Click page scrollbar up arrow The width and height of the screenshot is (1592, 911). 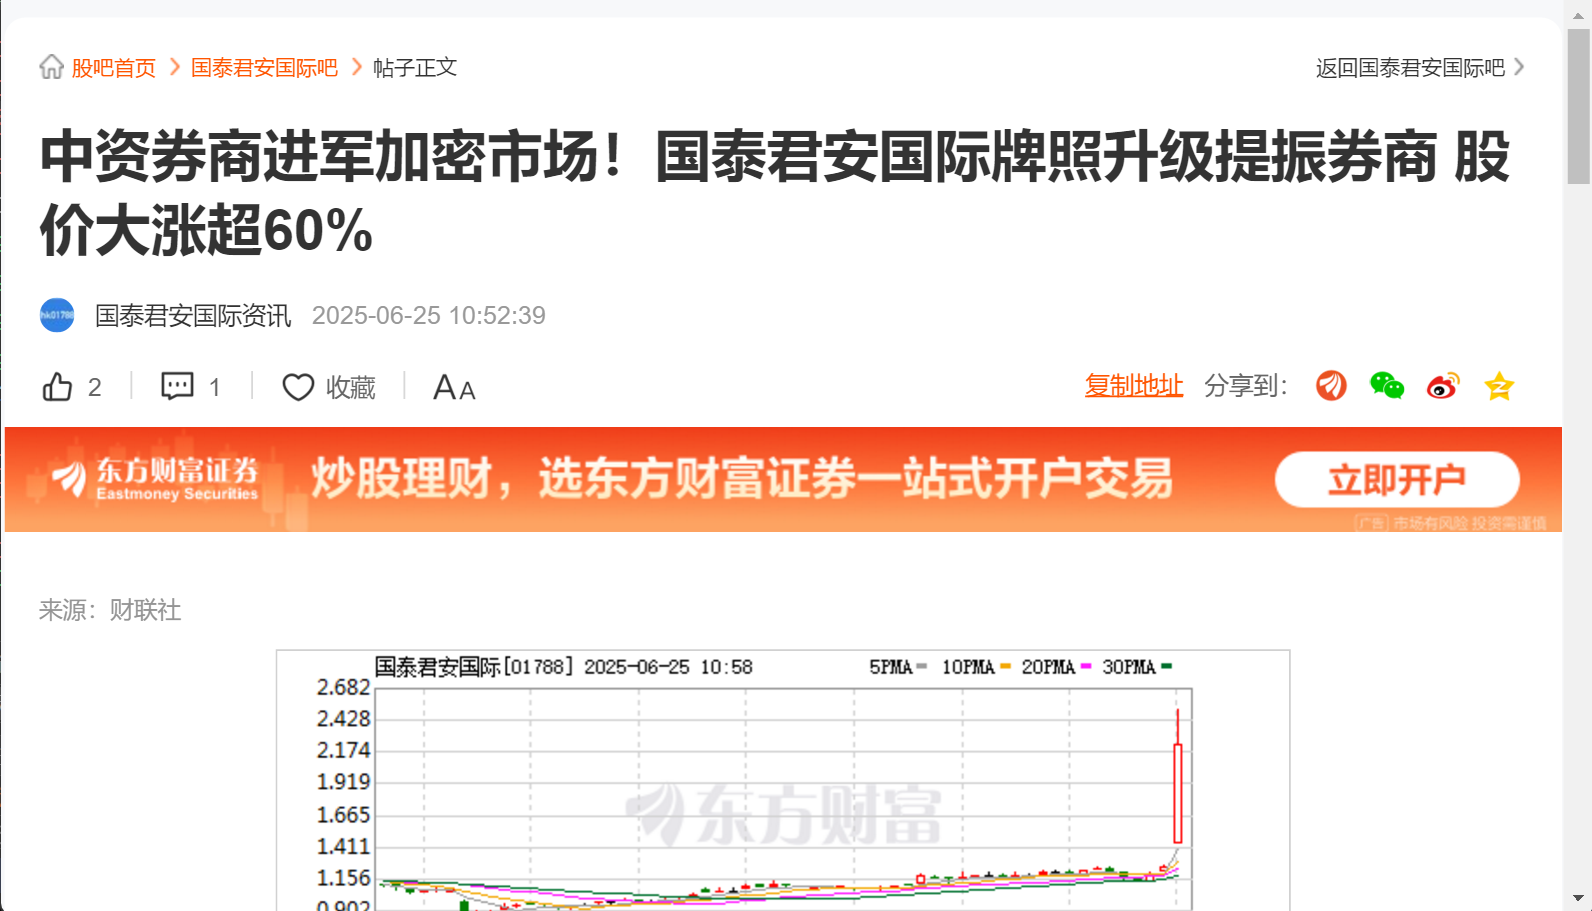click(1579, 14)
